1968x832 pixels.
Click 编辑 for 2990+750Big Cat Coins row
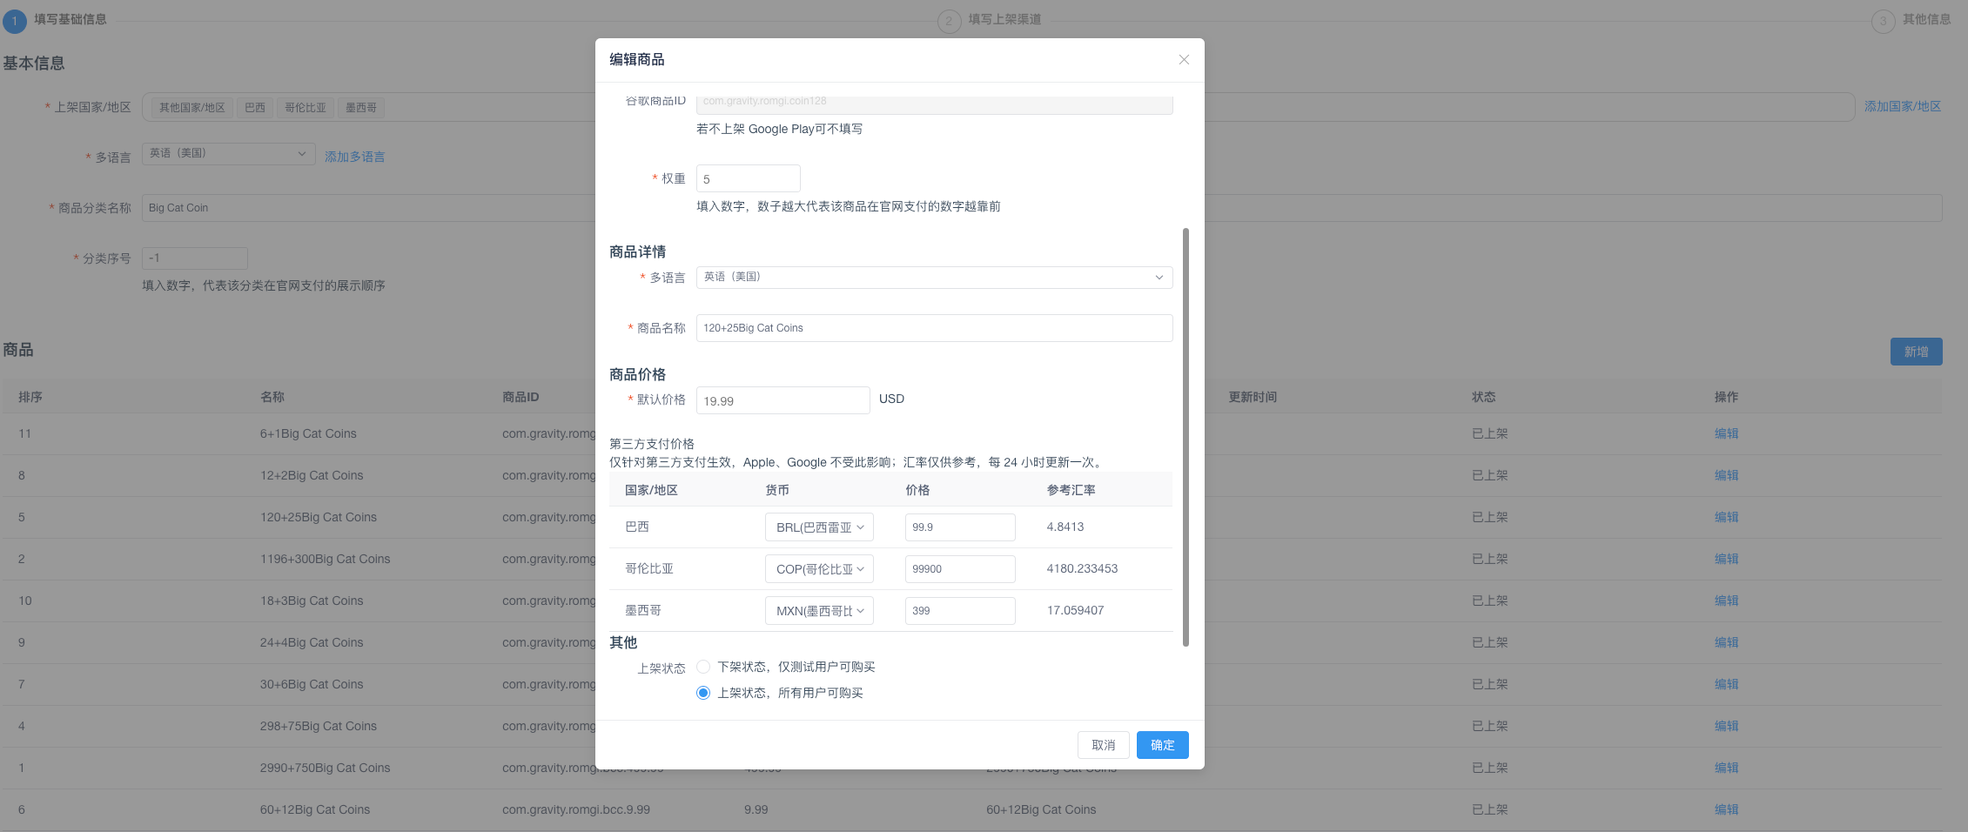pyautogui.click(x=1726, y=768)
